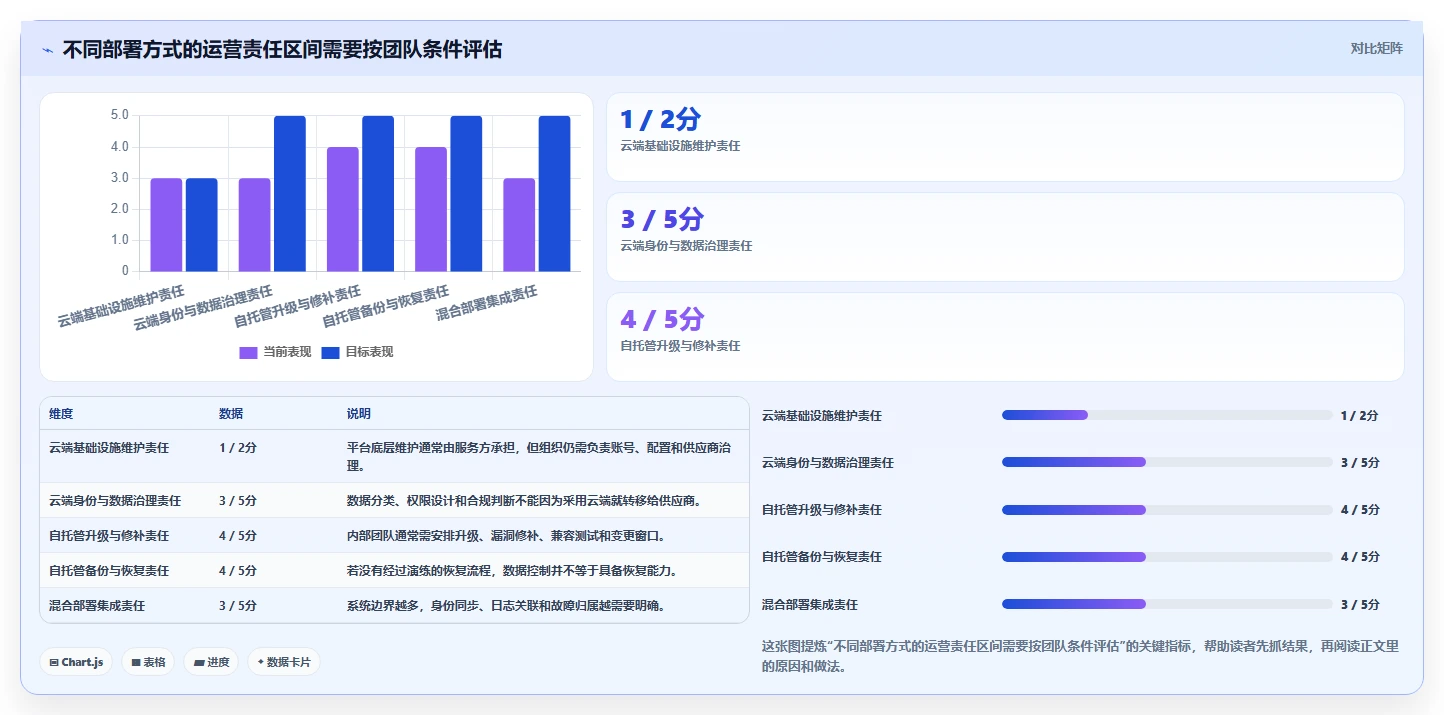Open the 4 / 5分 data card
Viewport: 1444px width, 715px height.
tap(1005, 337)
